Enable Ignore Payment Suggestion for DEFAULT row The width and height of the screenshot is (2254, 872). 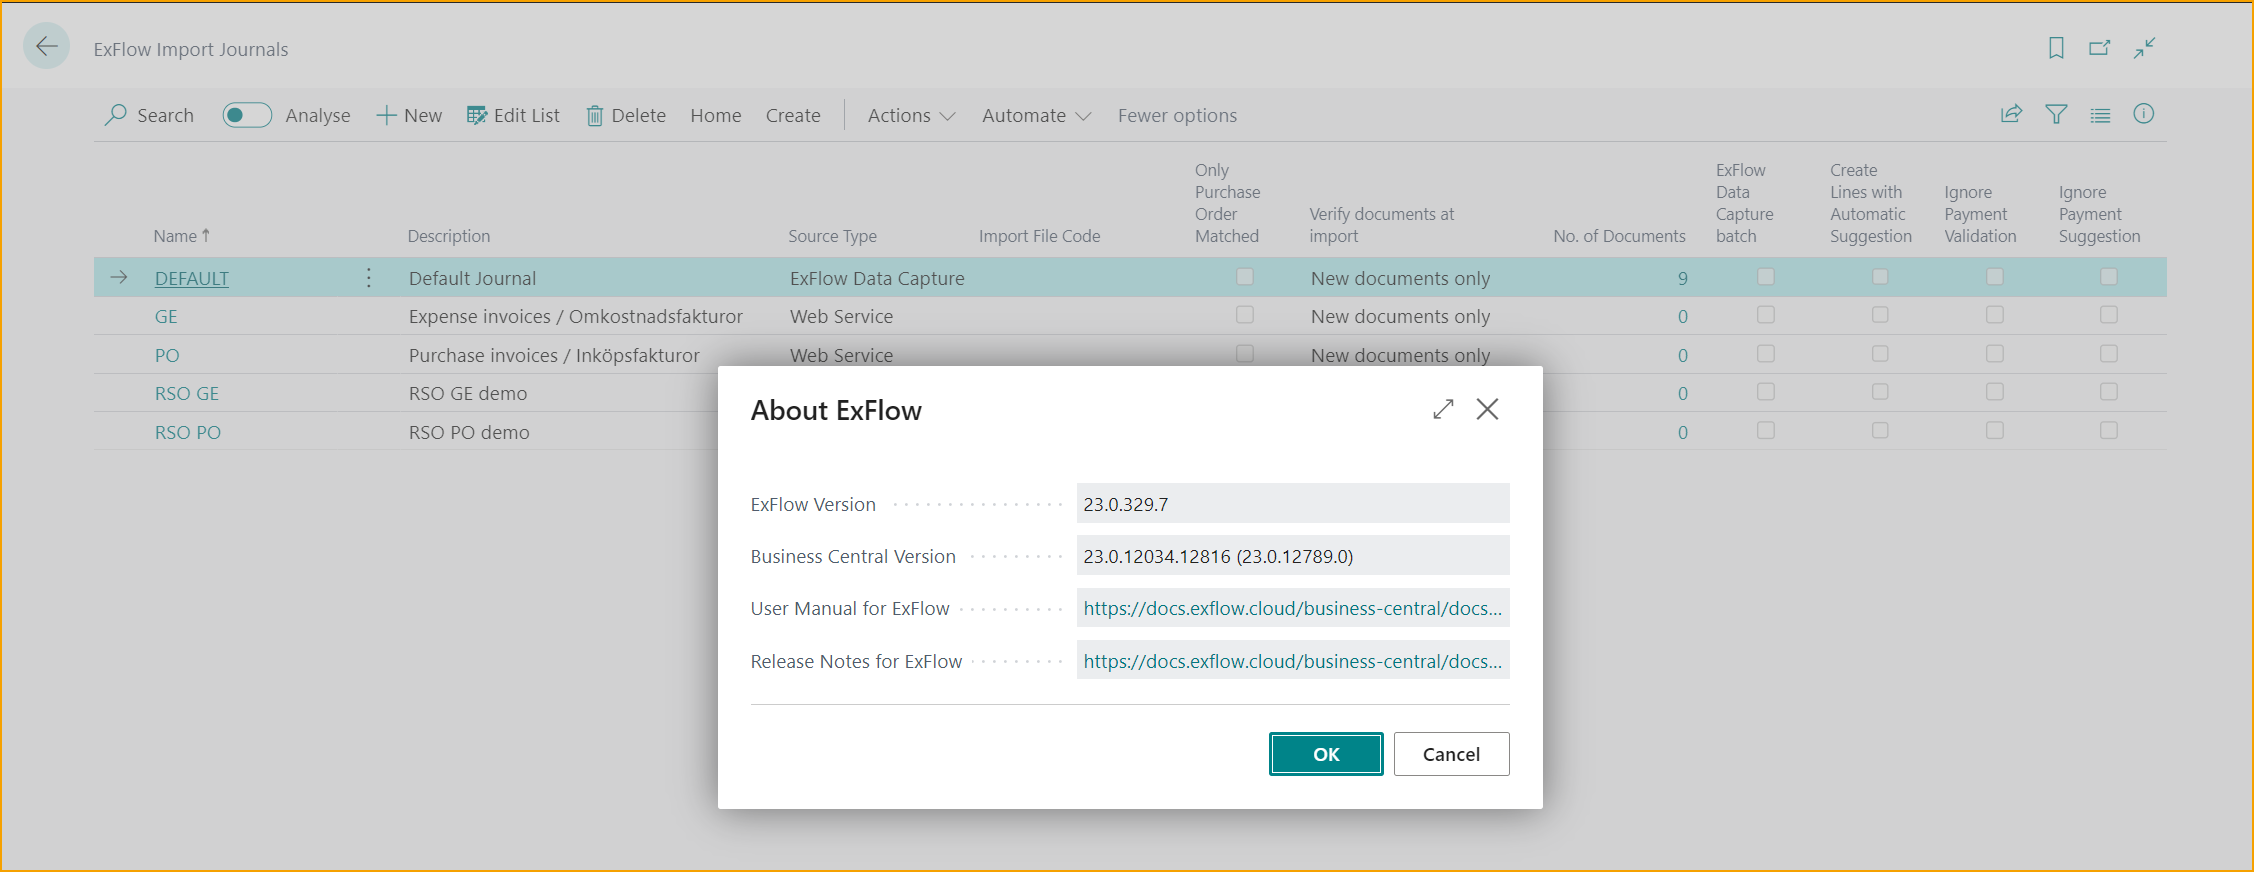pyautogui.click(x=2109, y=277)
